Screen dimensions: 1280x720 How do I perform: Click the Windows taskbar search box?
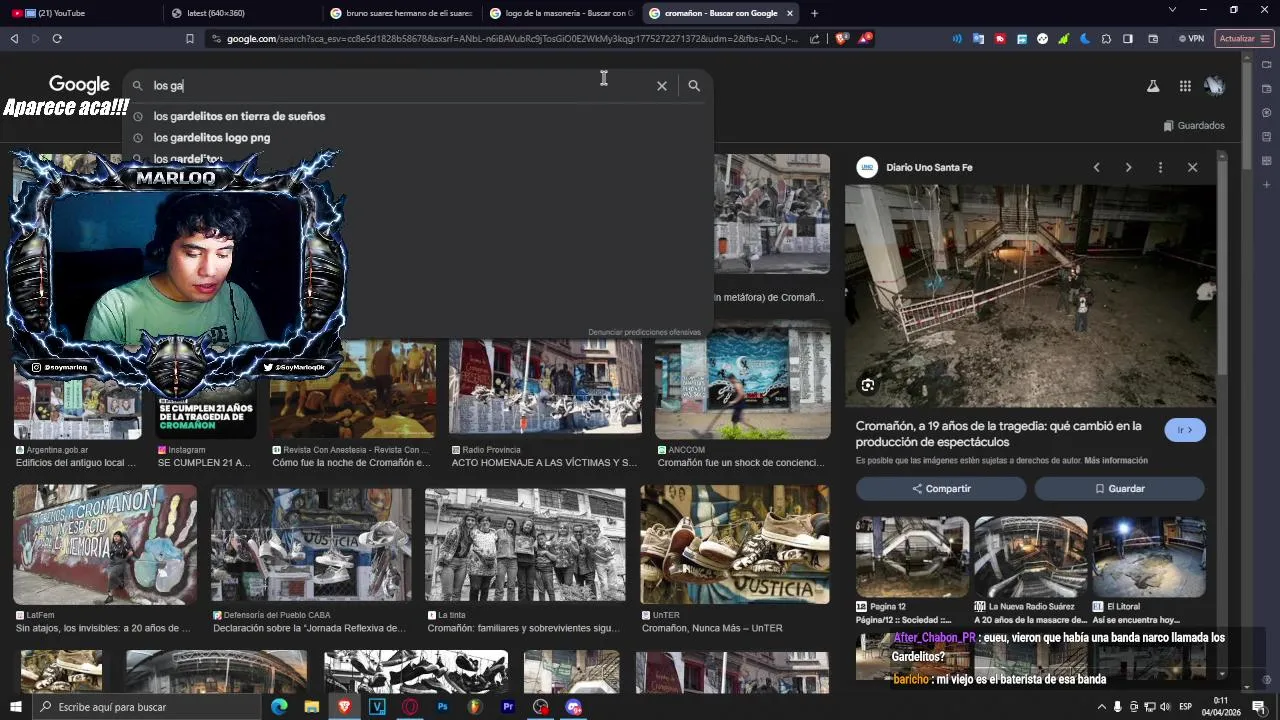point(146,707)
